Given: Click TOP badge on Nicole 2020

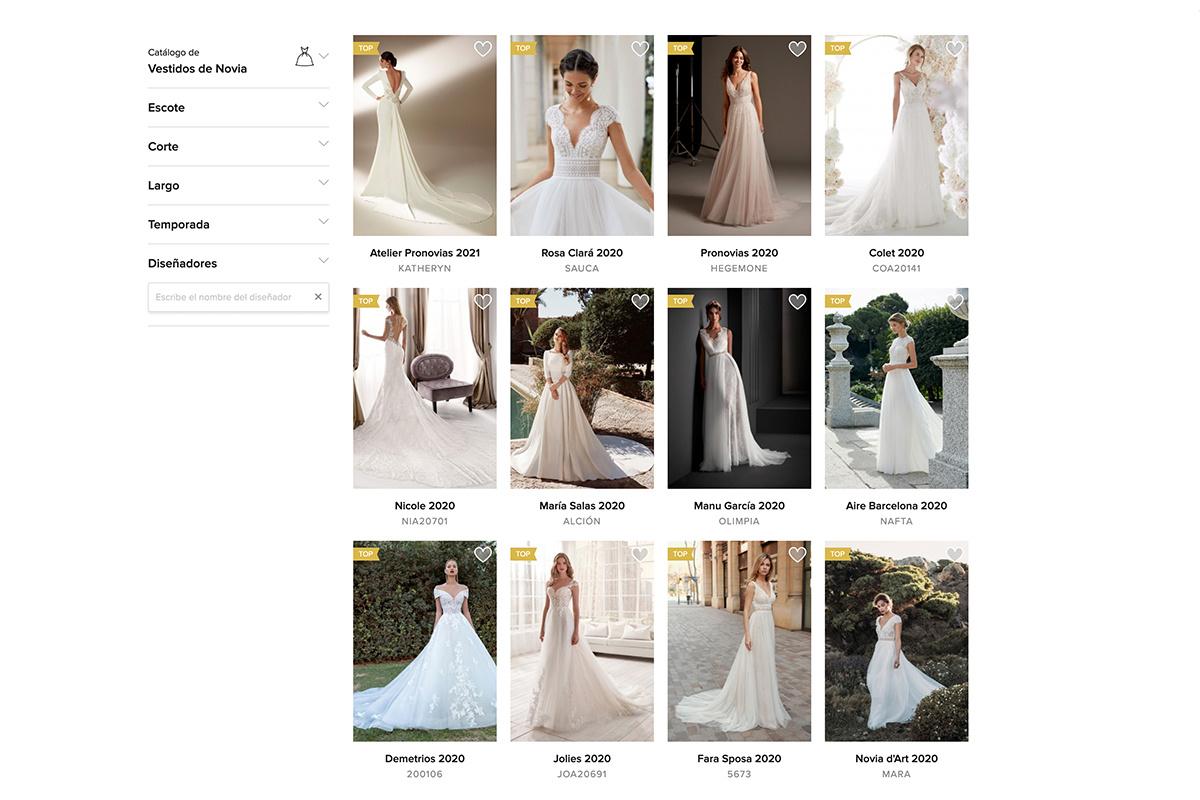Looking at the screenshot, I should [x=366, y=301].
